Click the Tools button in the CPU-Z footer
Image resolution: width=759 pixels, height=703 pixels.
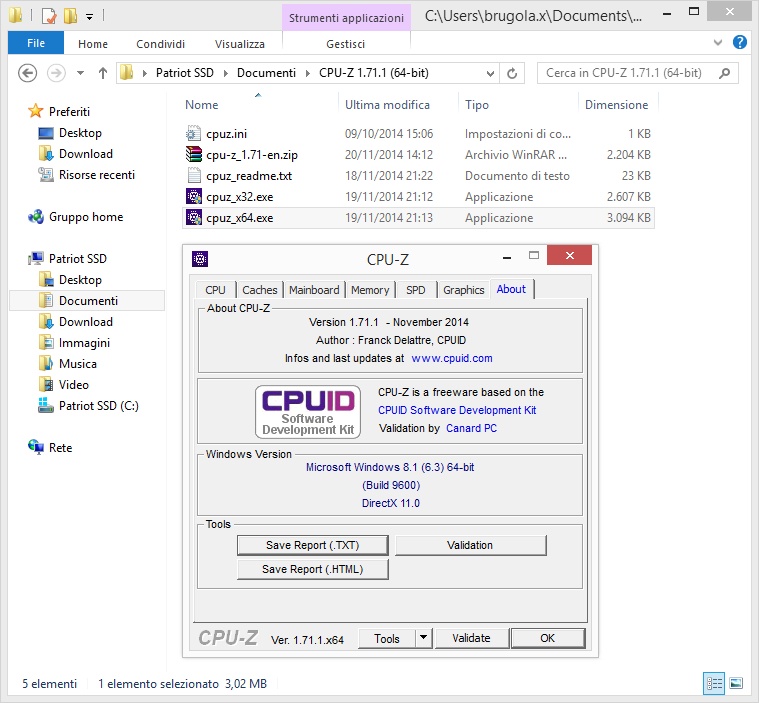(387, 638)
